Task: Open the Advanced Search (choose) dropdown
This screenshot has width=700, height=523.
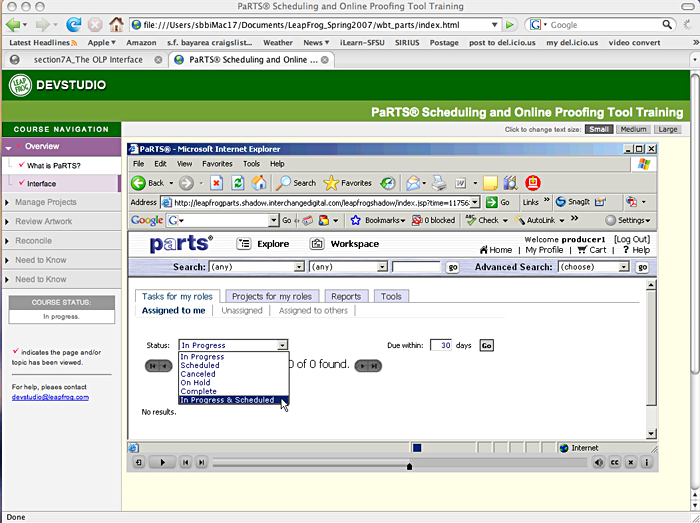Action: click(x=624, y=267)
